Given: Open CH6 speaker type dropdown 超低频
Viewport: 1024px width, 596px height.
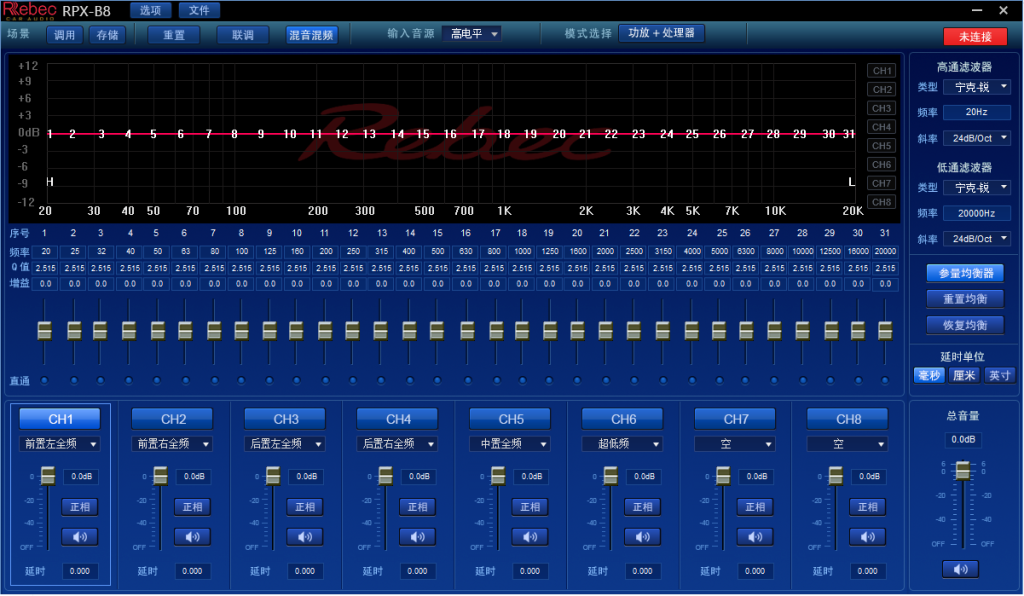Looking at the screenshot, I should tap(622, 444).
